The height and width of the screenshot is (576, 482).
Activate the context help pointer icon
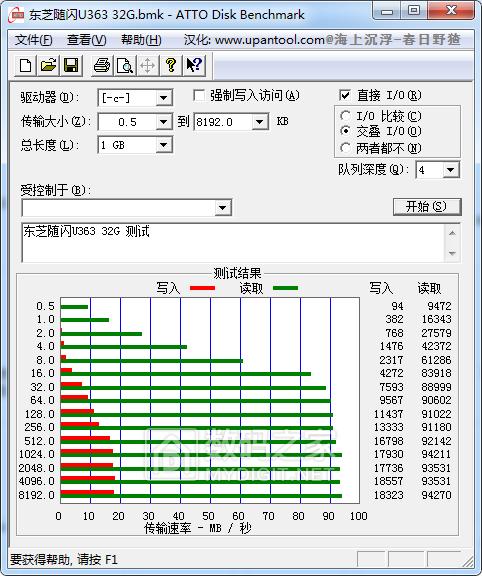(194, 65)
